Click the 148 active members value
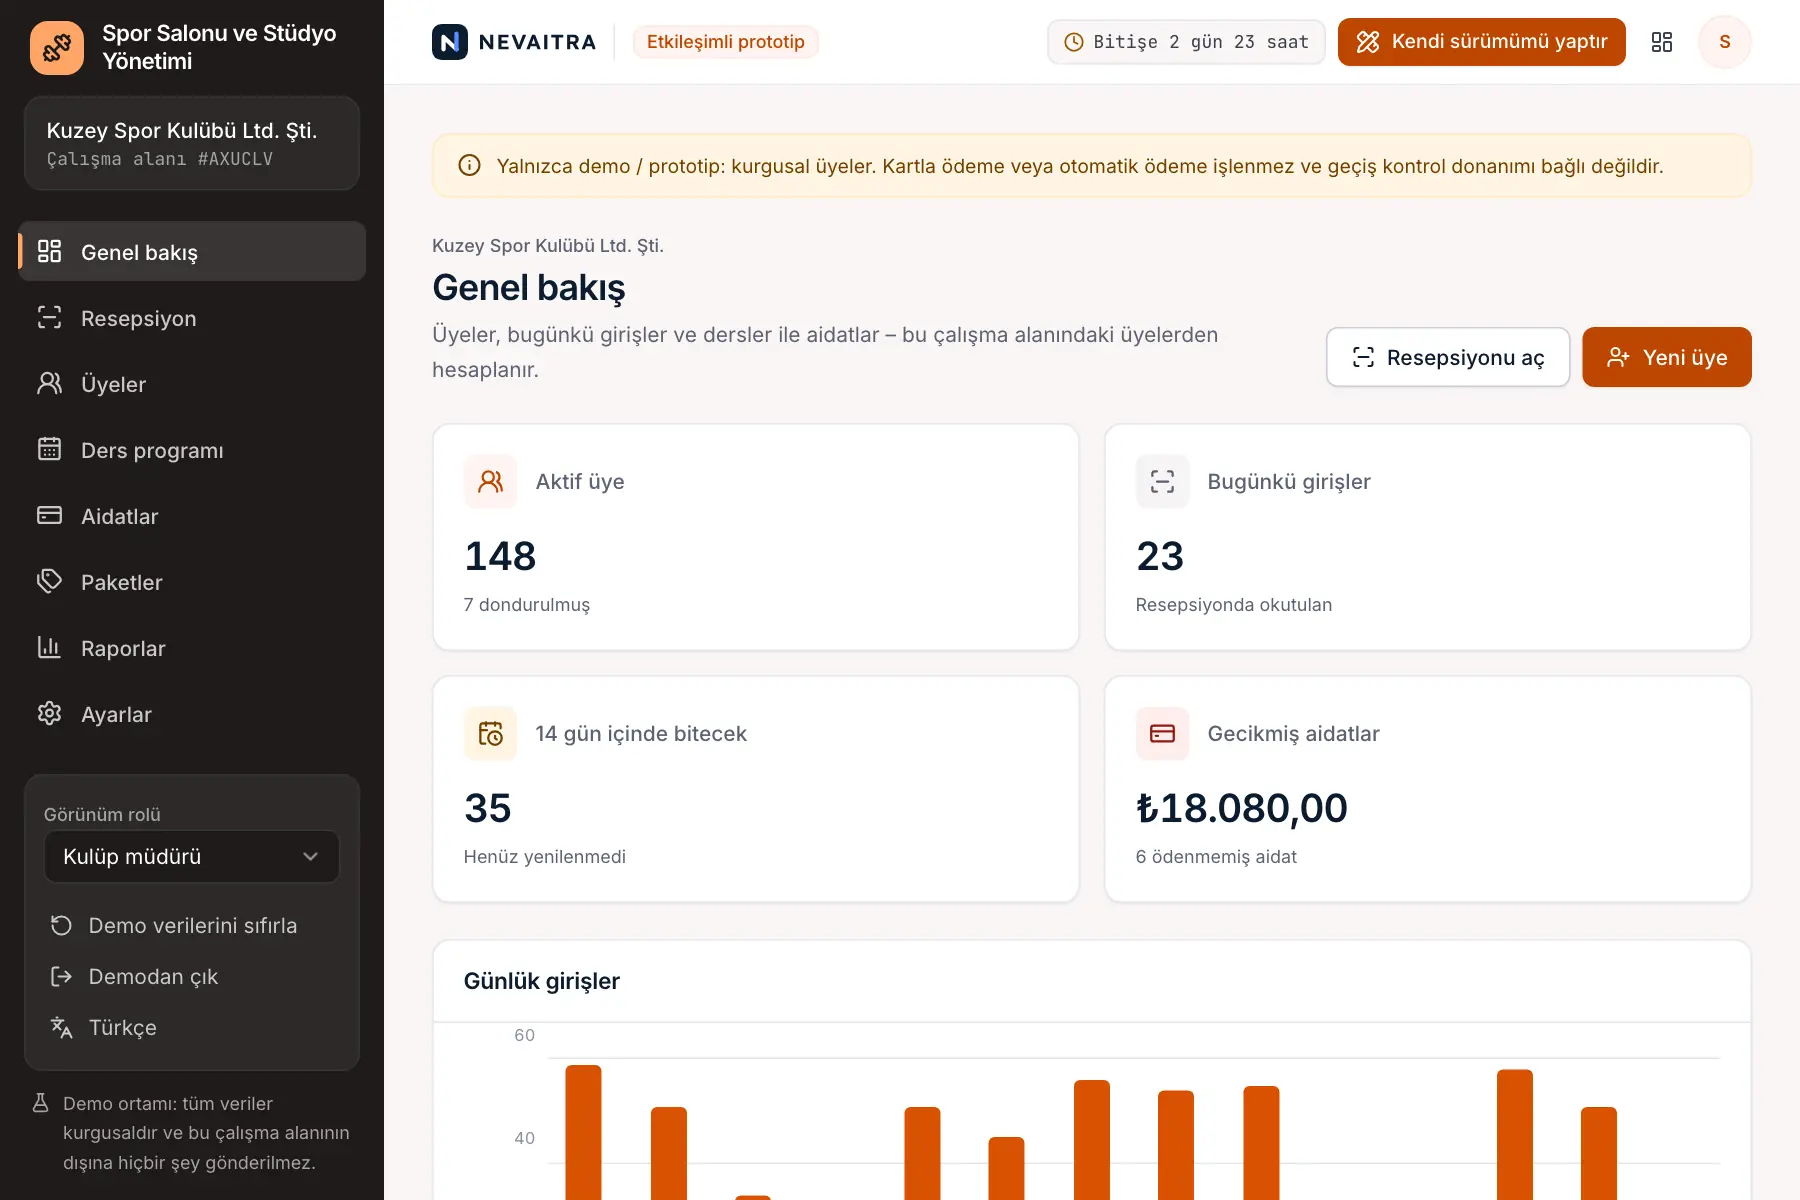Screen dimensions: 1800x1200 (500, 556)
